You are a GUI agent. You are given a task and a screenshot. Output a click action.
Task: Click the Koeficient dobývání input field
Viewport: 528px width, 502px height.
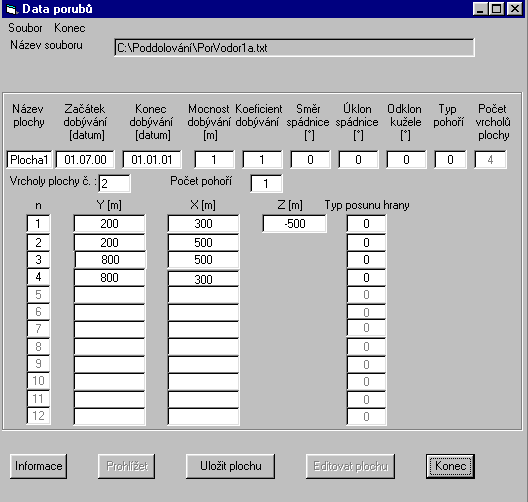tap(262, 160)
